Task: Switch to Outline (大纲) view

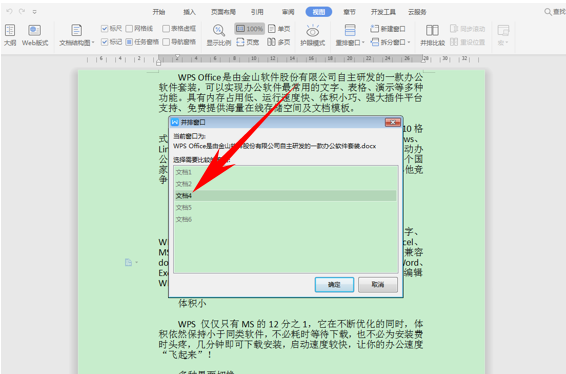Action: 10,35
